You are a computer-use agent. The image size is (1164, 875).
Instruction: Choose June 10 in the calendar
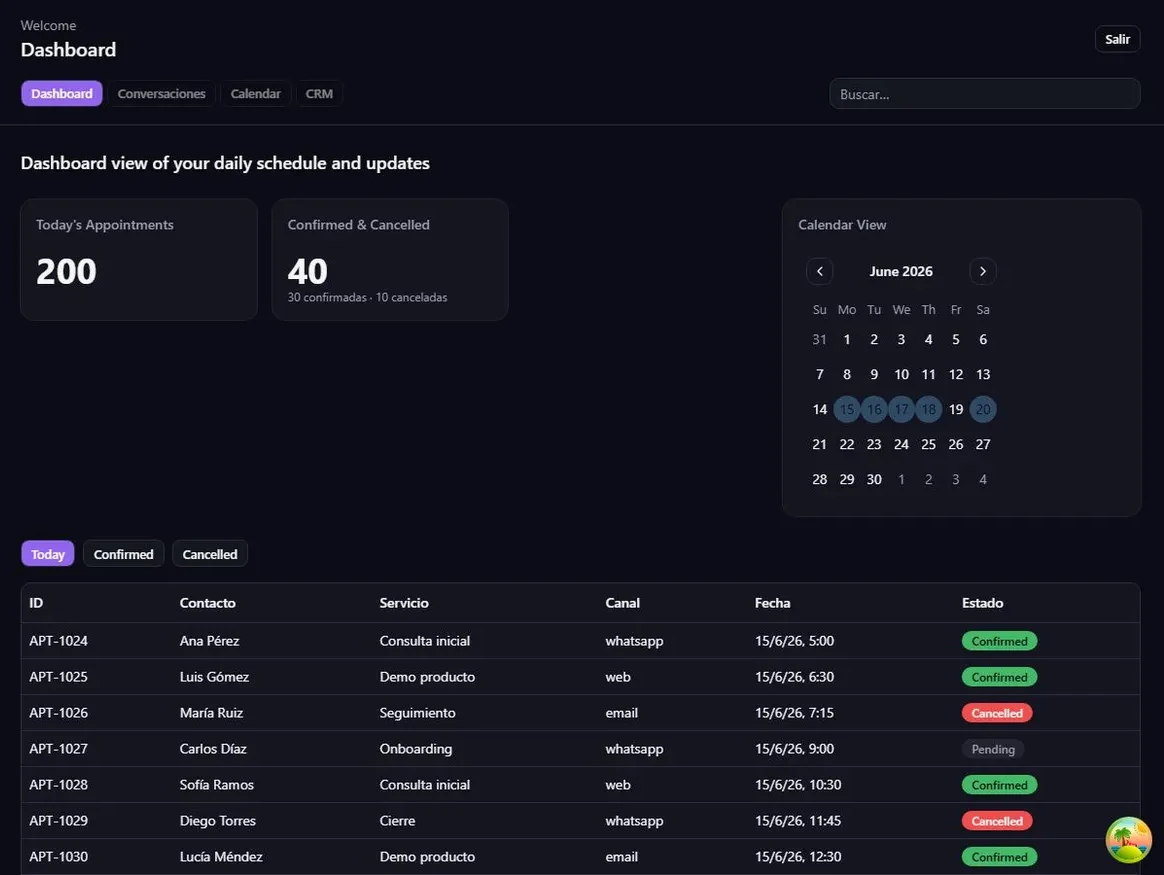(901, 374)
